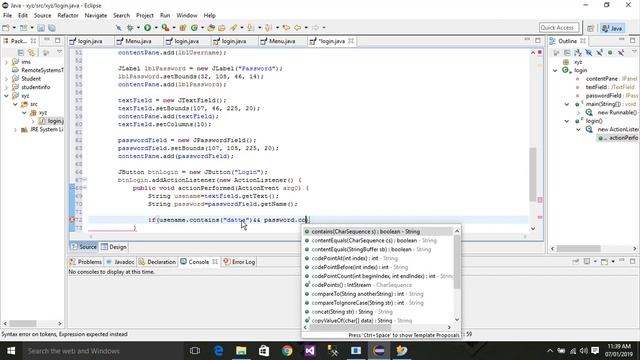The height and width of the screenshot is (360, 640).
Task: Switch to the Design editor tab
Action: (x=114, y=247)
